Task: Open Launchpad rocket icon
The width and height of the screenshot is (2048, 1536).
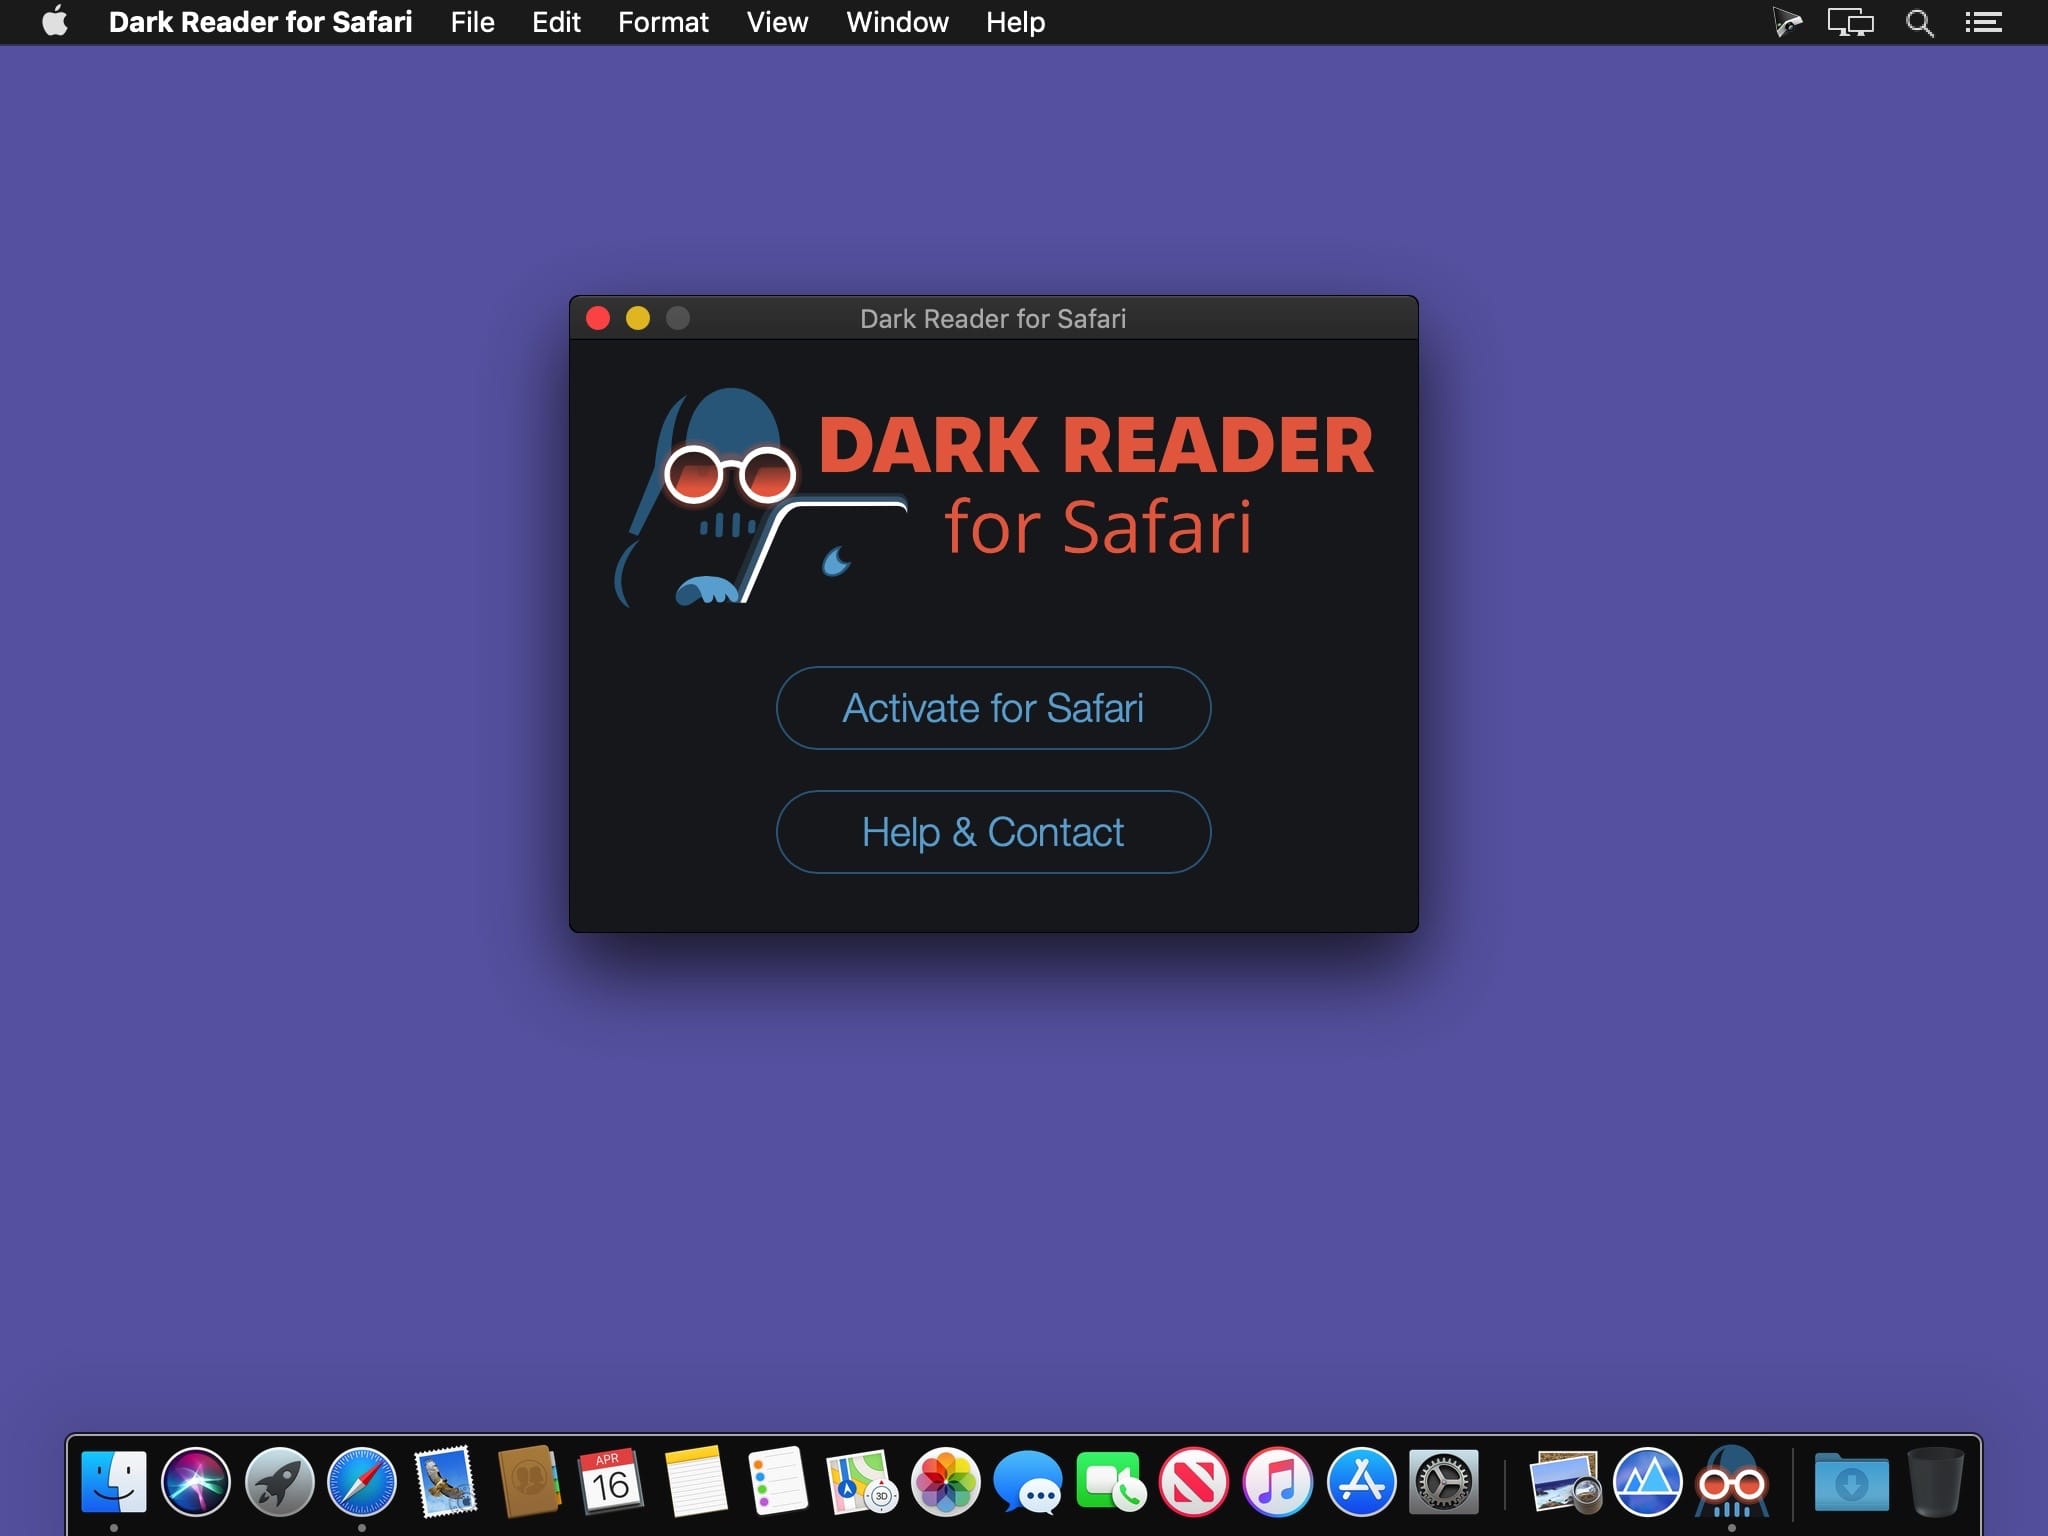Action: [x=279, y=1481]
